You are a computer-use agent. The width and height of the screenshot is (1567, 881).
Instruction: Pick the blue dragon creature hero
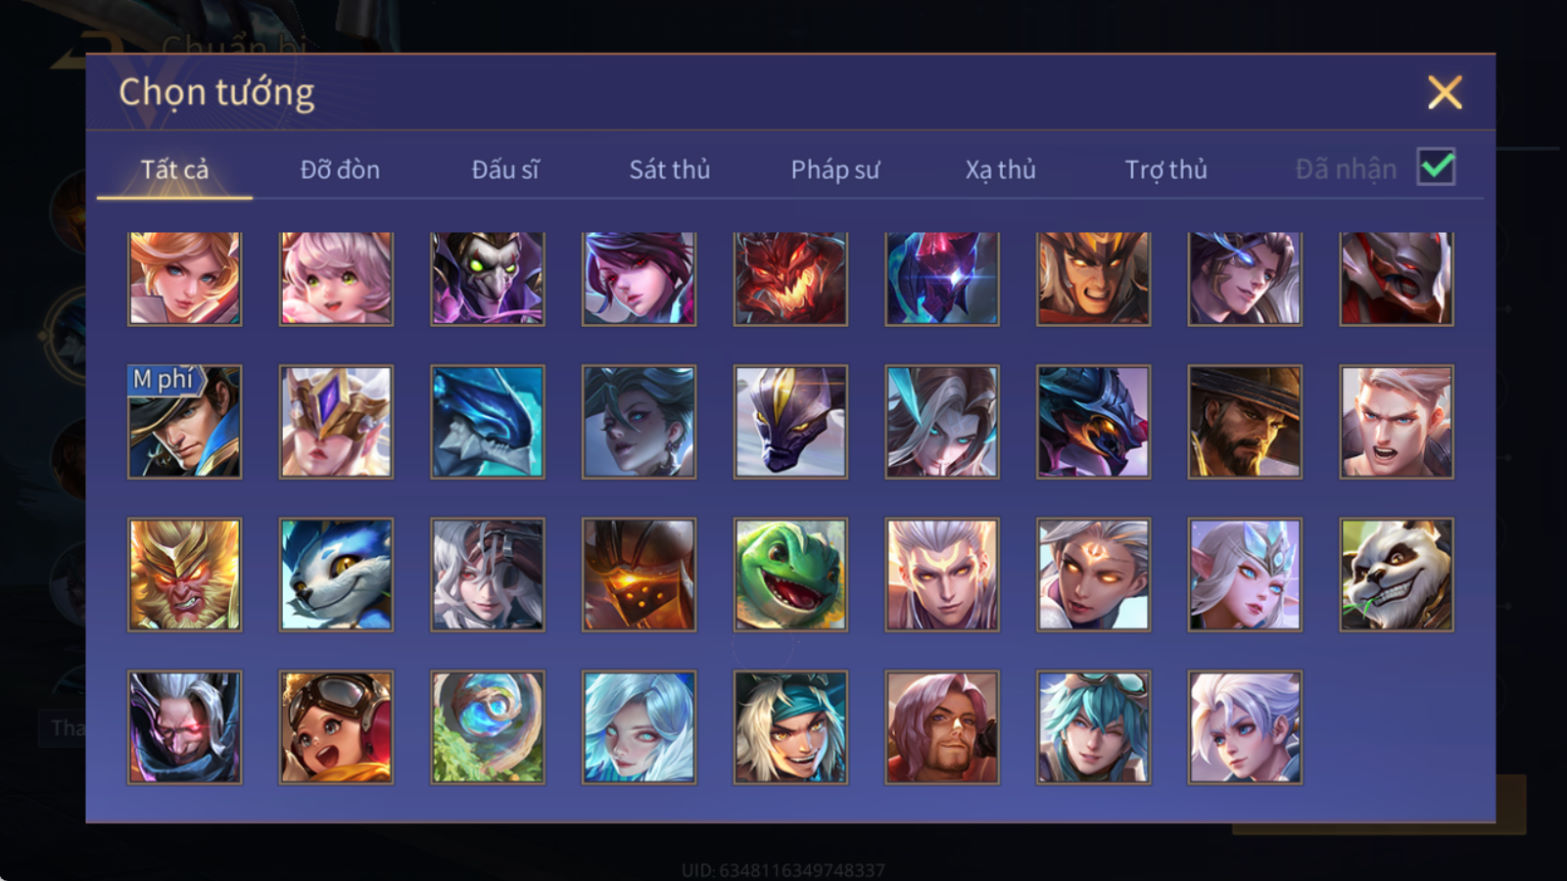click(x=487, y=421)
